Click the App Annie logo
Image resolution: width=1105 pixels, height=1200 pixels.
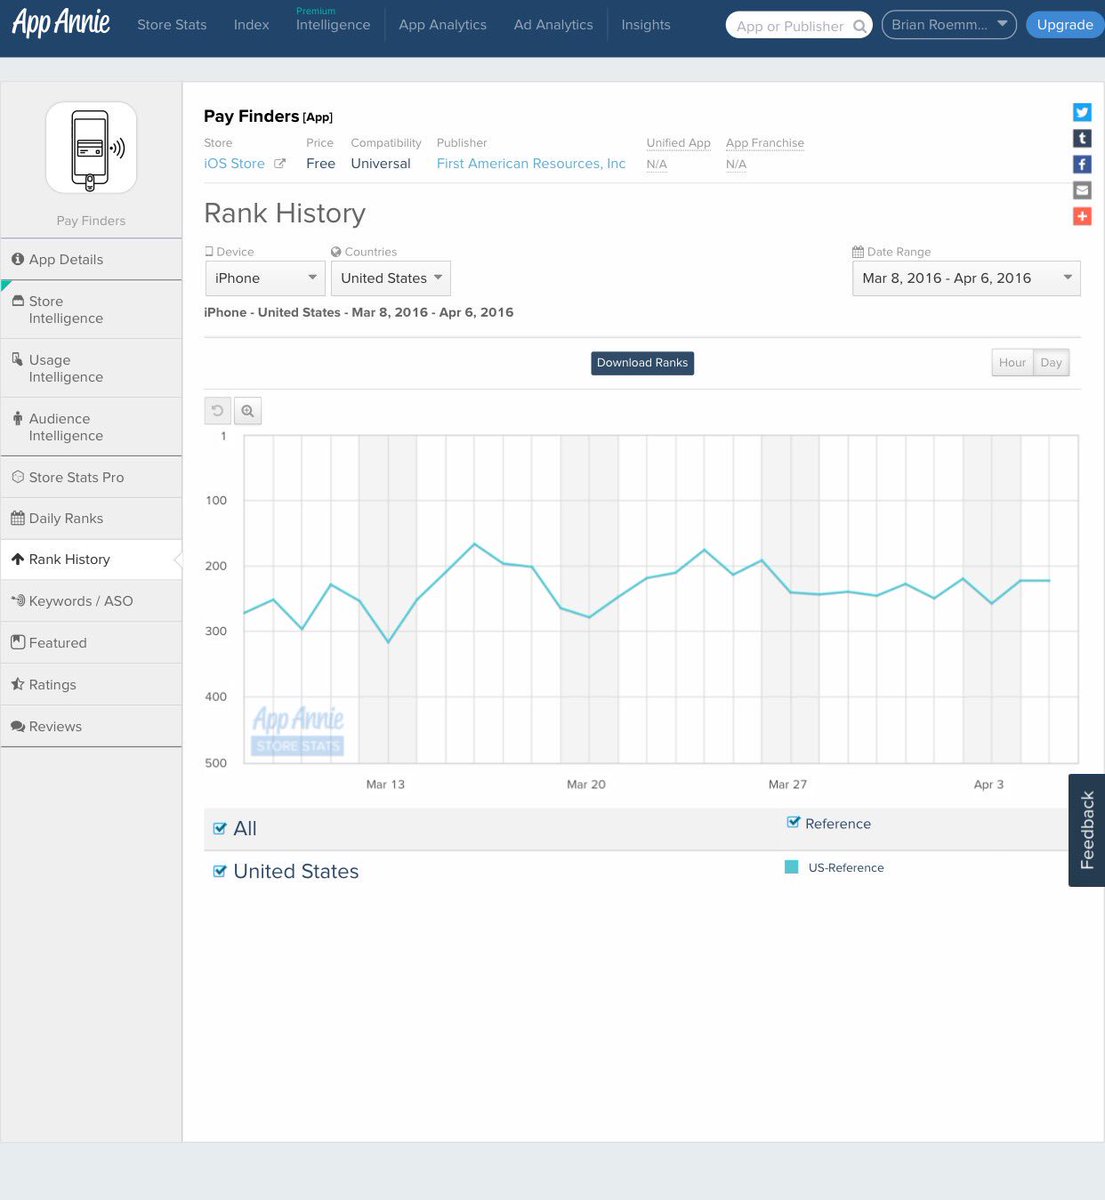coord(61,23)
